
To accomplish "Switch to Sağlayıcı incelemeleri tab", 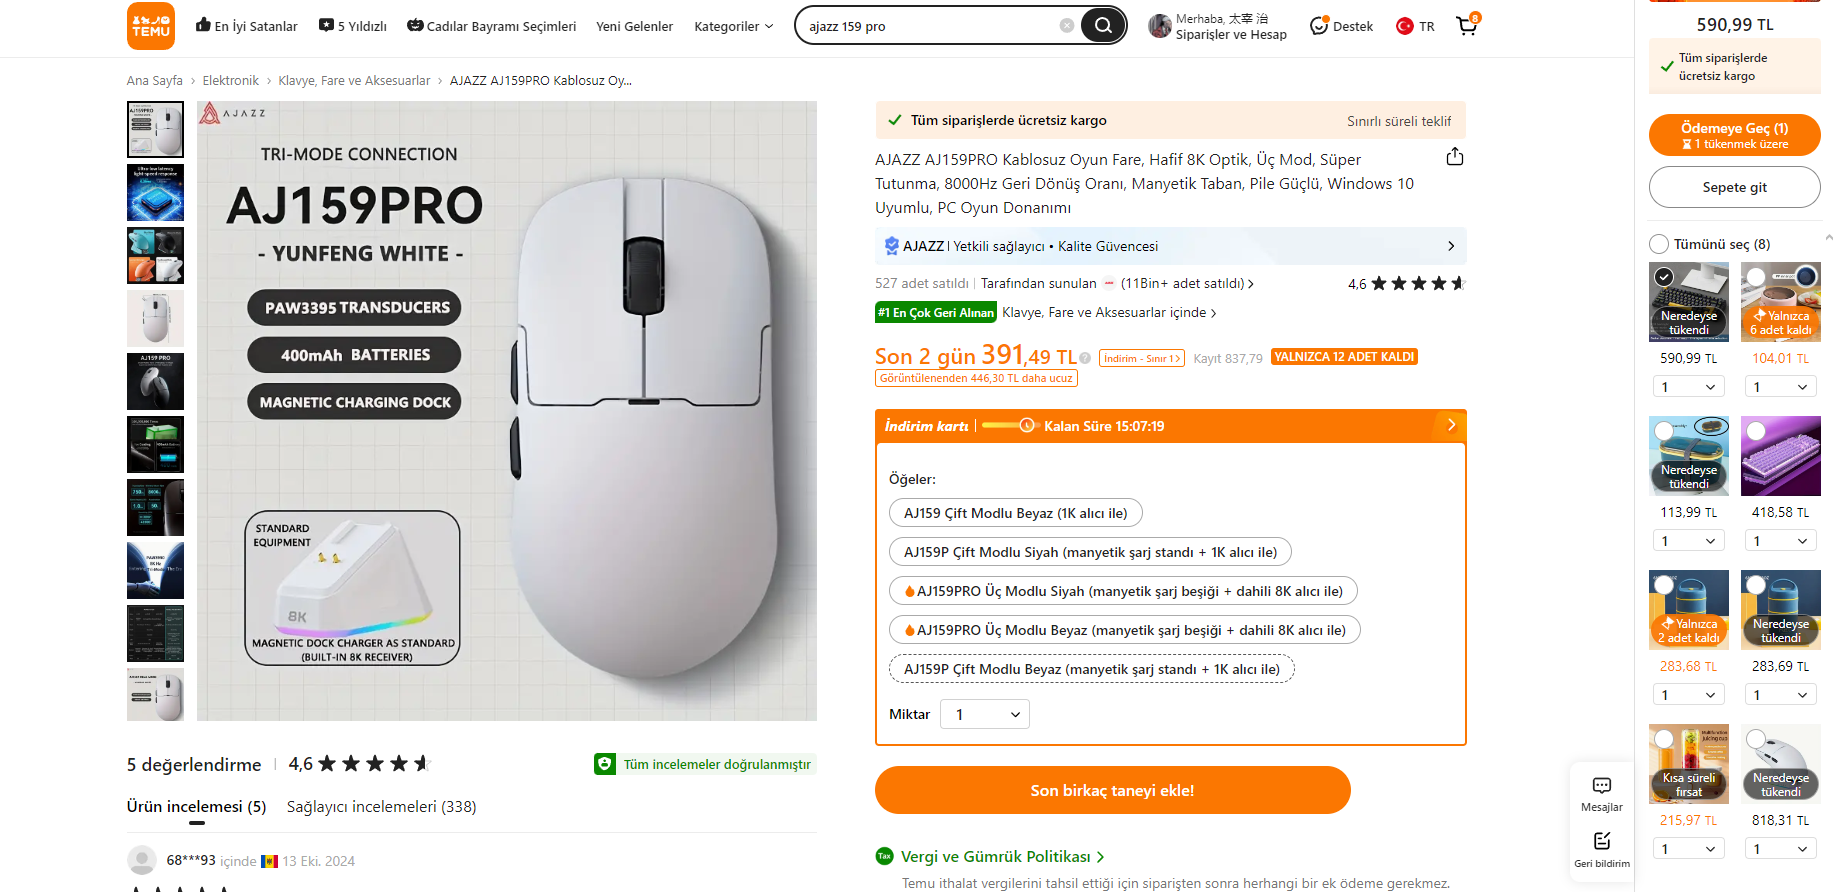I will coord(381,807).
